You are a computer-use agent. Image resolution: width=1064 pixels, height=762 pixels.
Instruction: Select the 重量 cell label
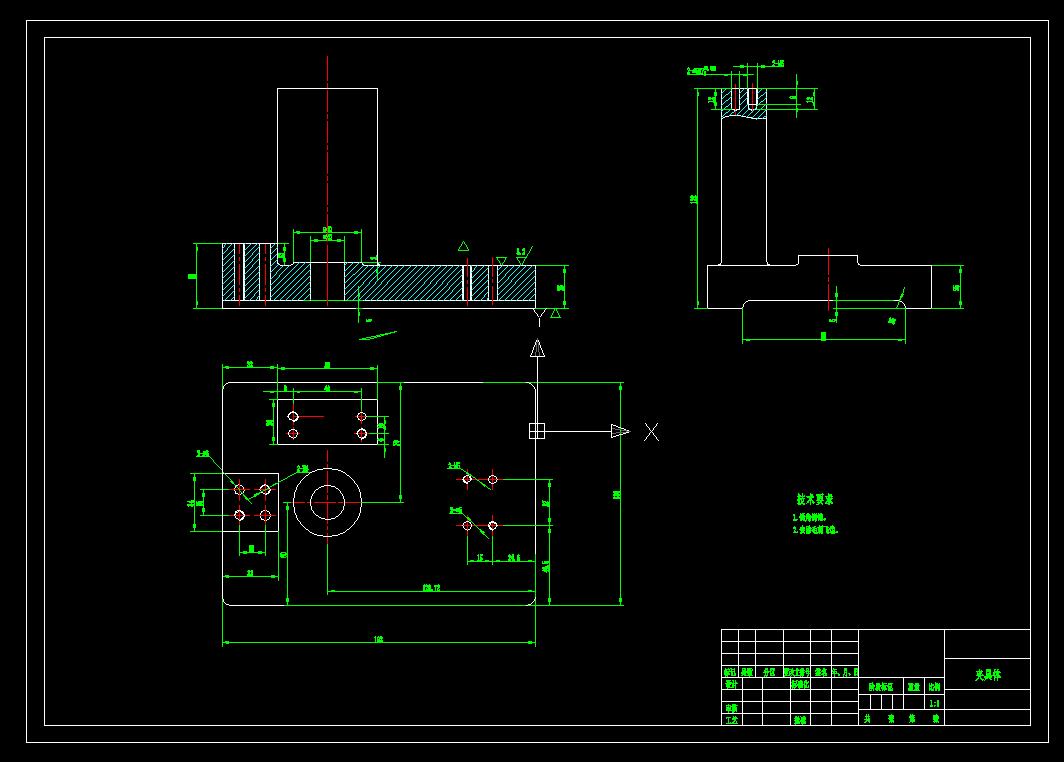tap(913, 687)
